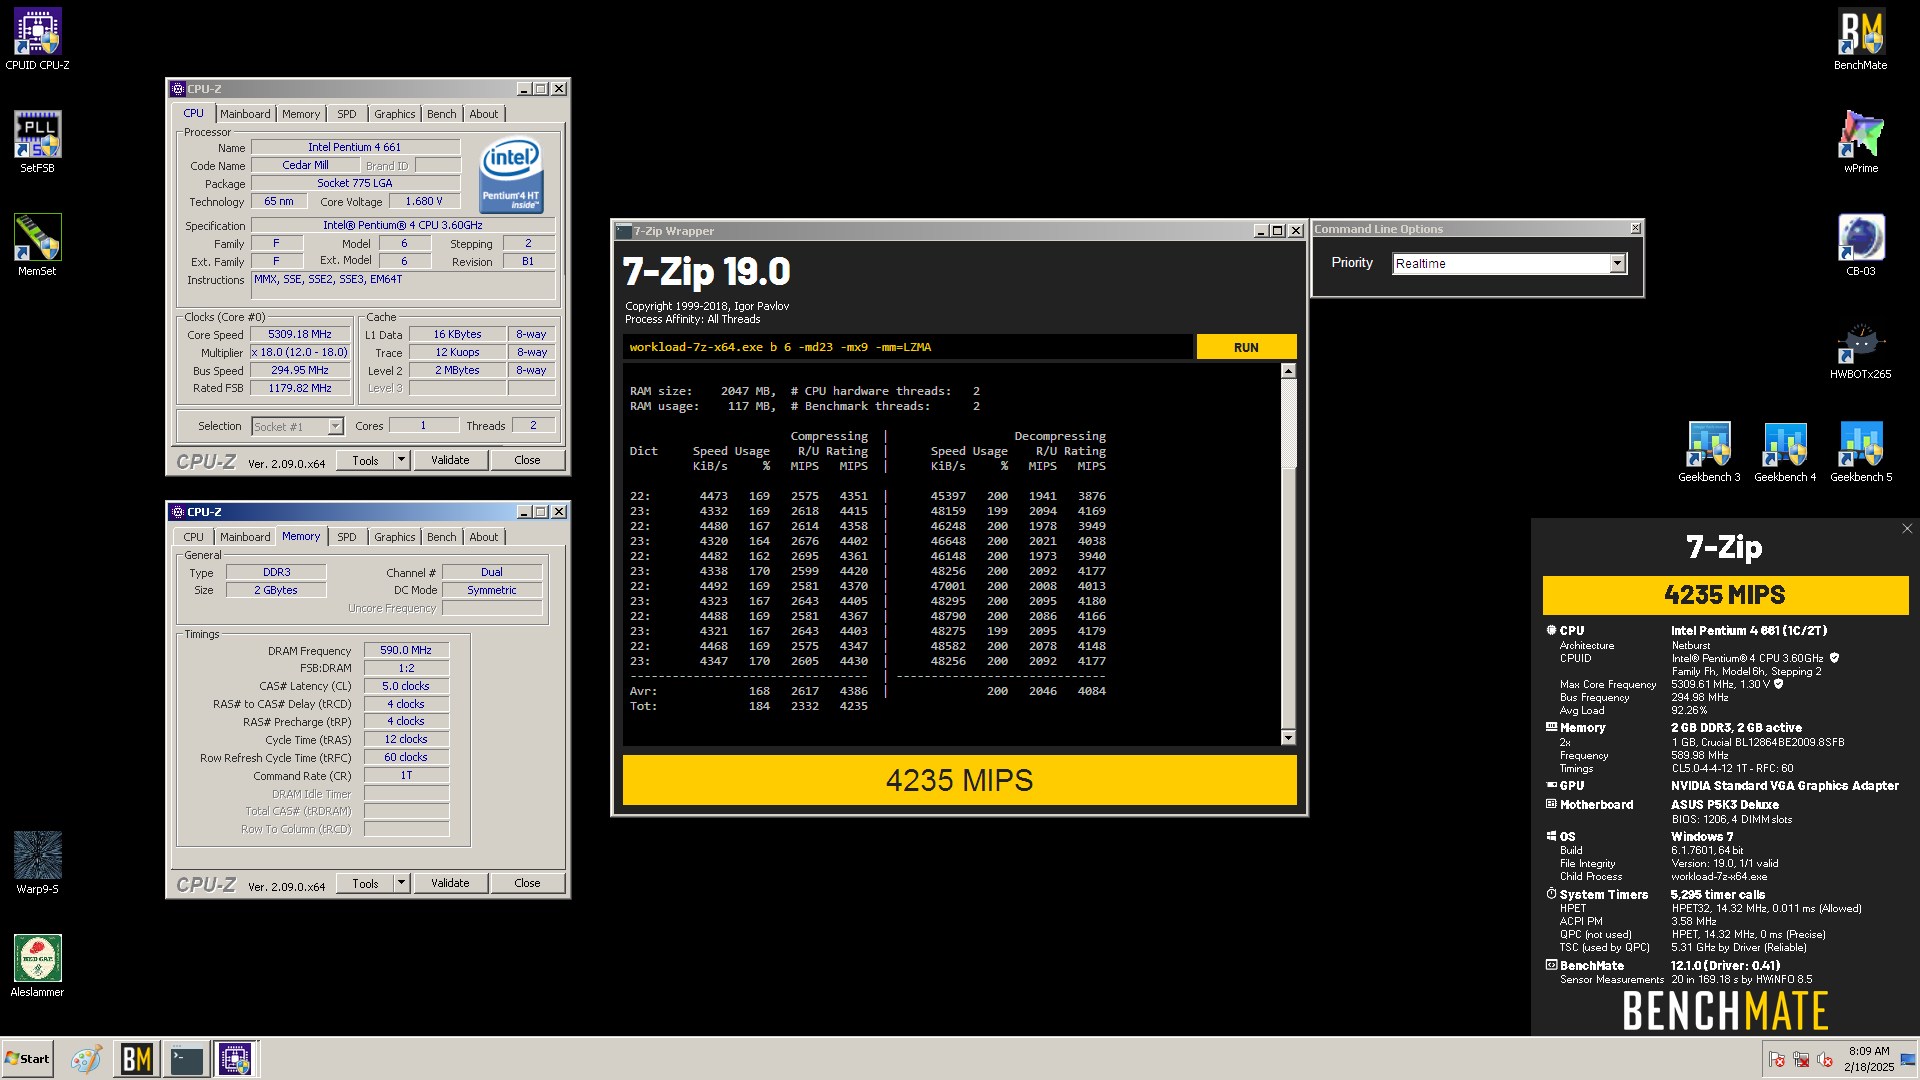
Task: Open the Aleslammer desktop icon
Action: [37, 966]
